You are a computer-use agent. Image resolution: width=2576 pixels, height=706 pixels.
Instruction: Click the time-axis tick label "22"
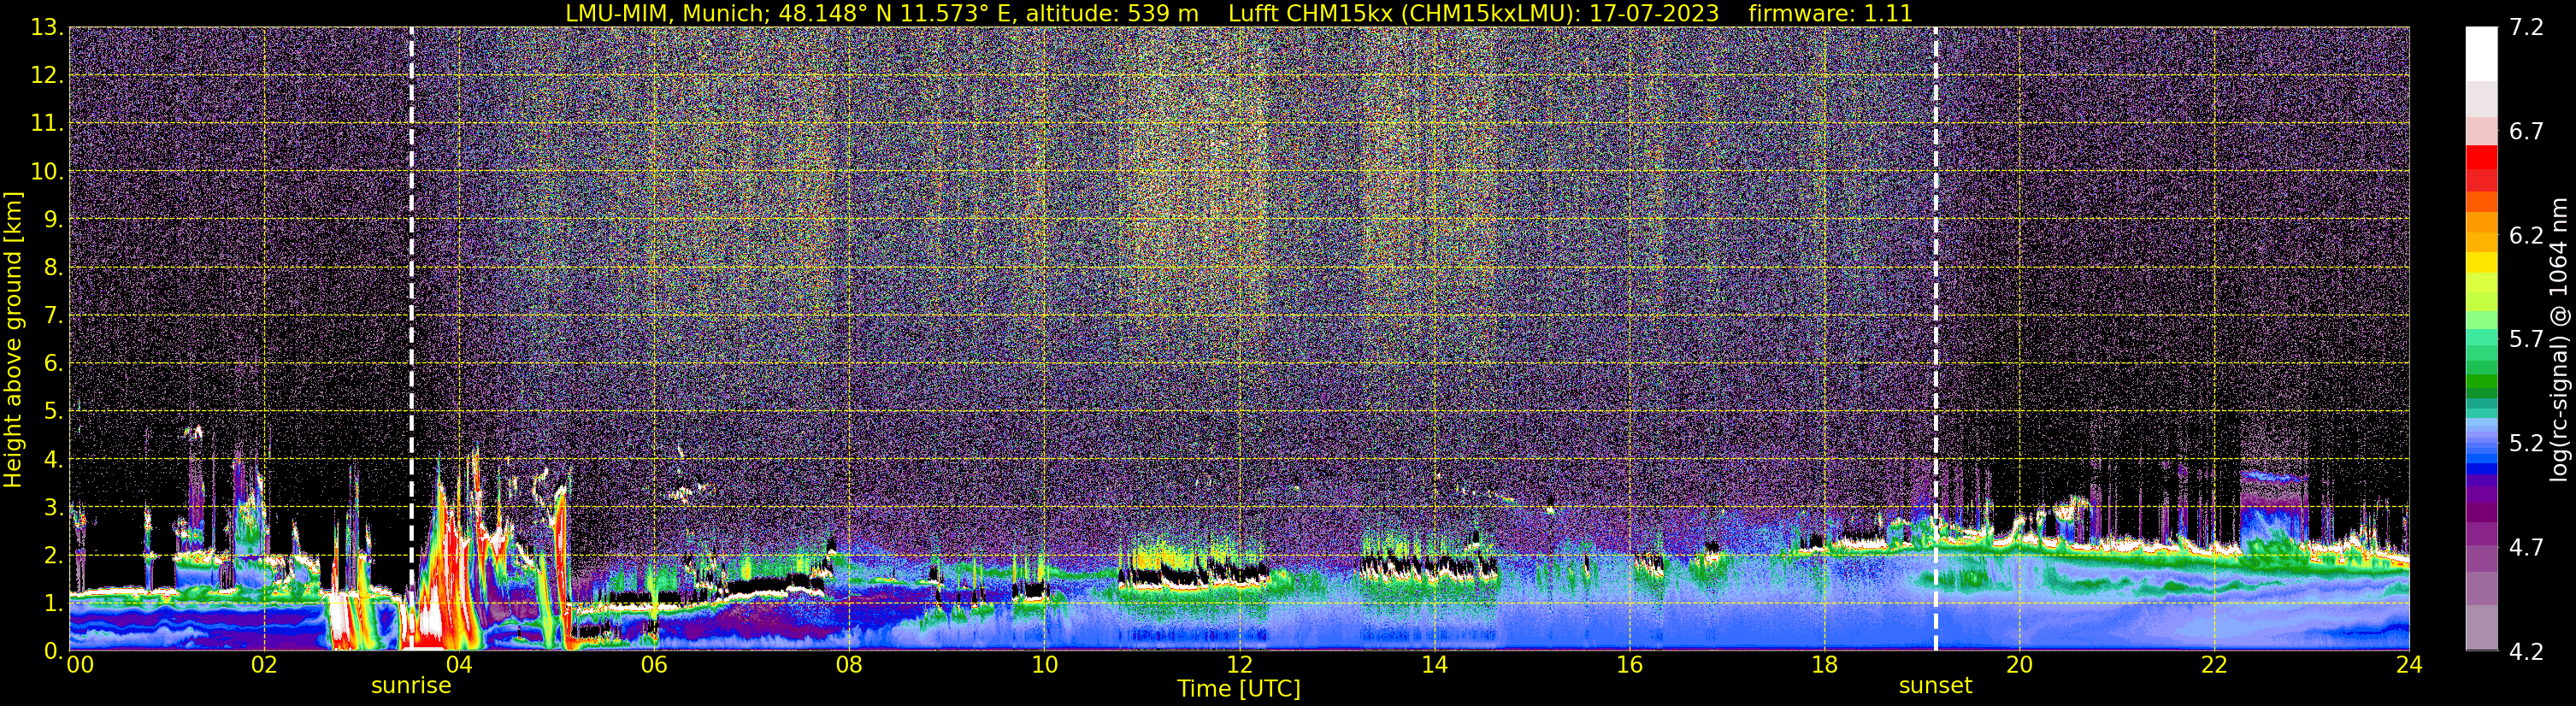pos(2214,665)
